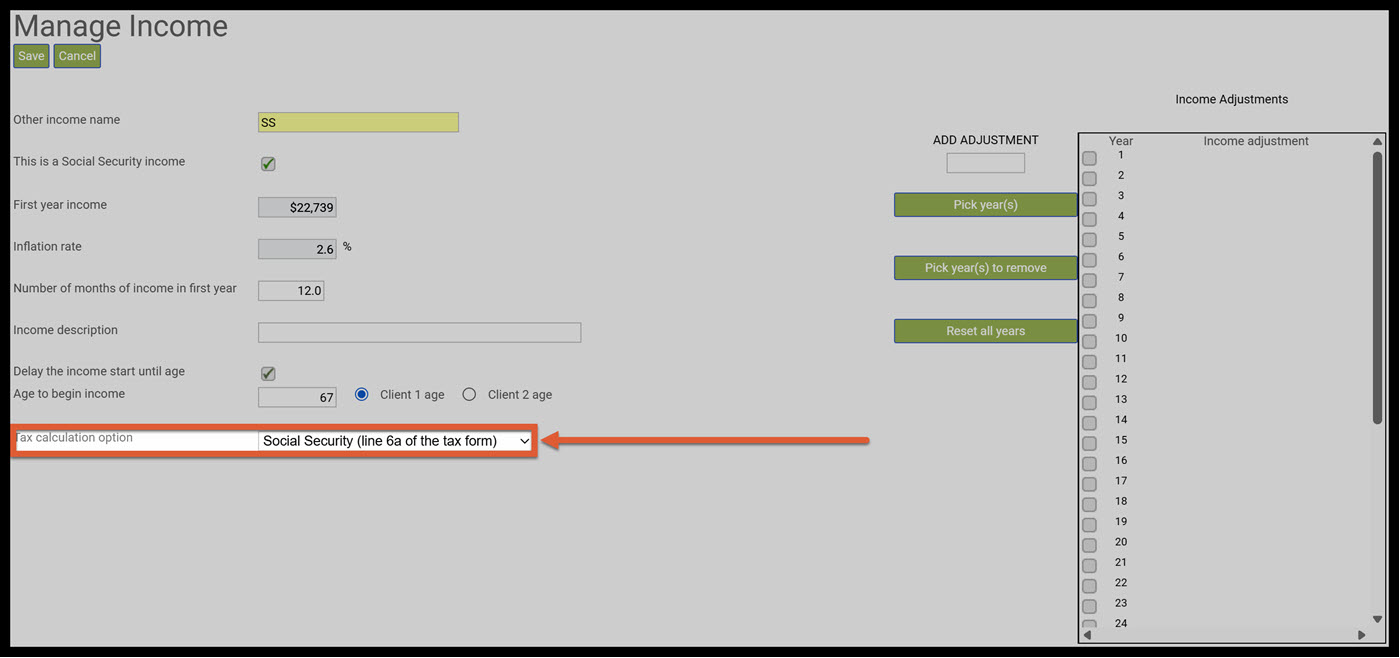This screenshot has height=658, width=1400.
Task: Focus the ADD ADJUSTMENT input field
Action: pos(986,163)
